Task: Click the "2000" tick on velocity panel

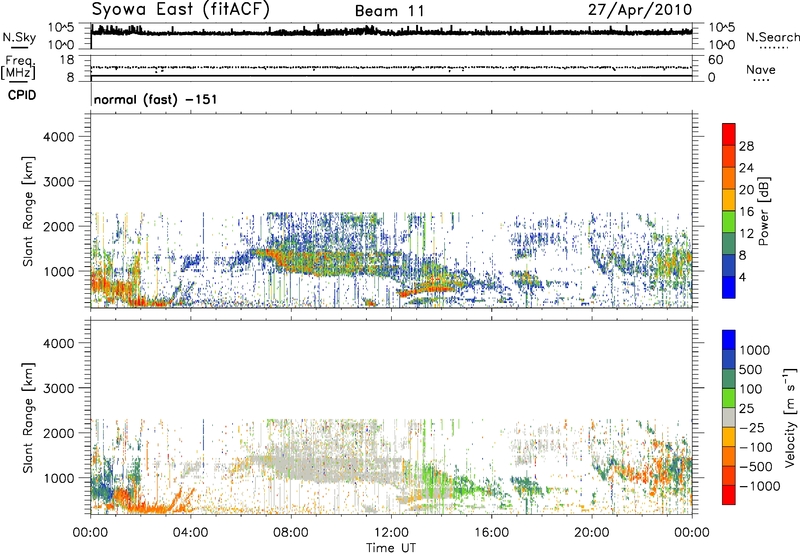Action: click(59, 433)
